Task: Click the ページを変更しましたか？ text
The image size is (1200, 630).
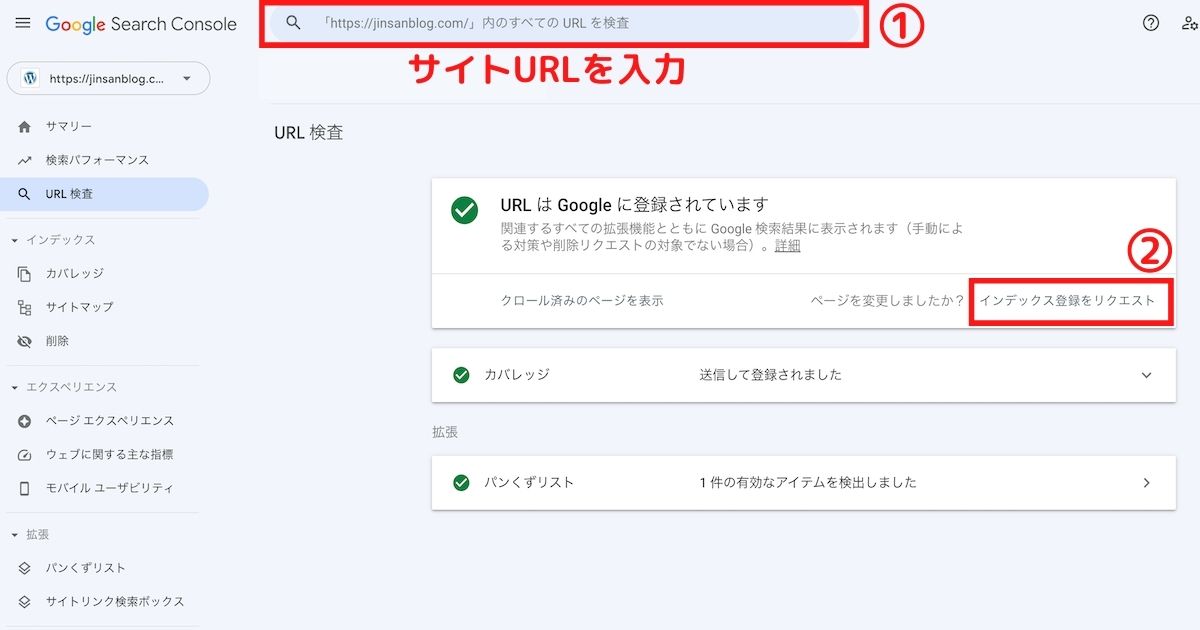Action: (888, 300)
